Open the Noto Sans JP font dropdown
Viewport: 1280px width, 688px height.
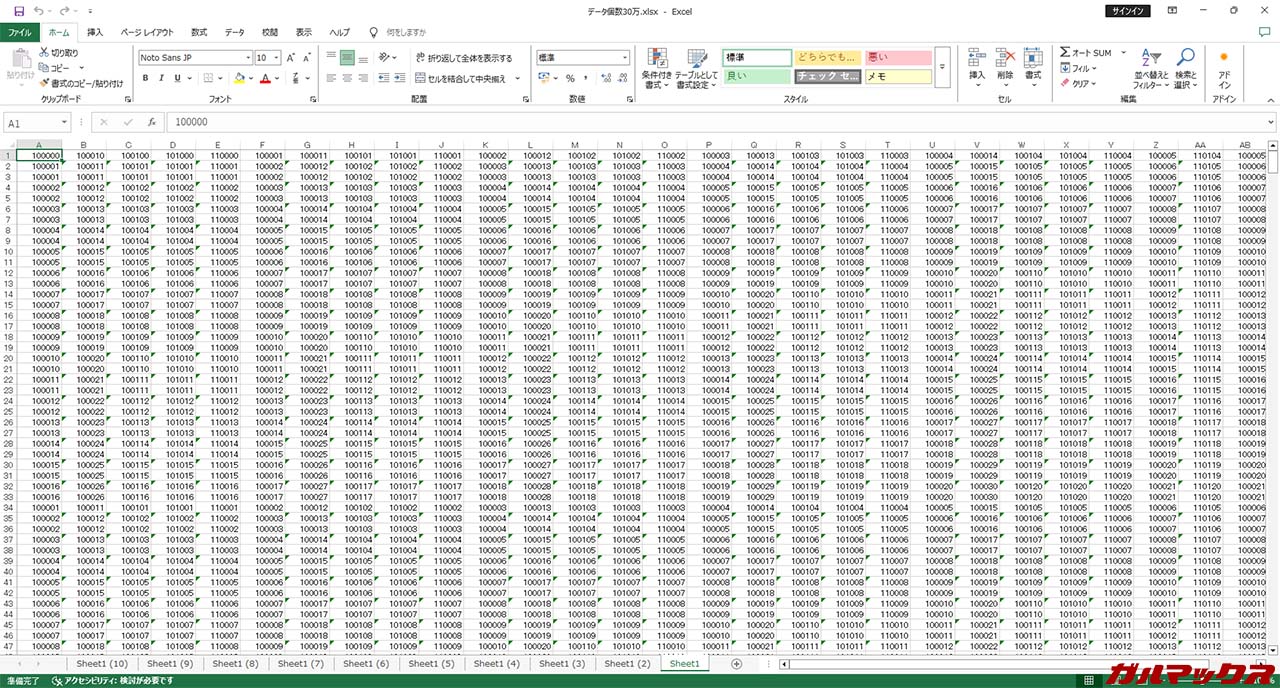[x=246, y=58]
